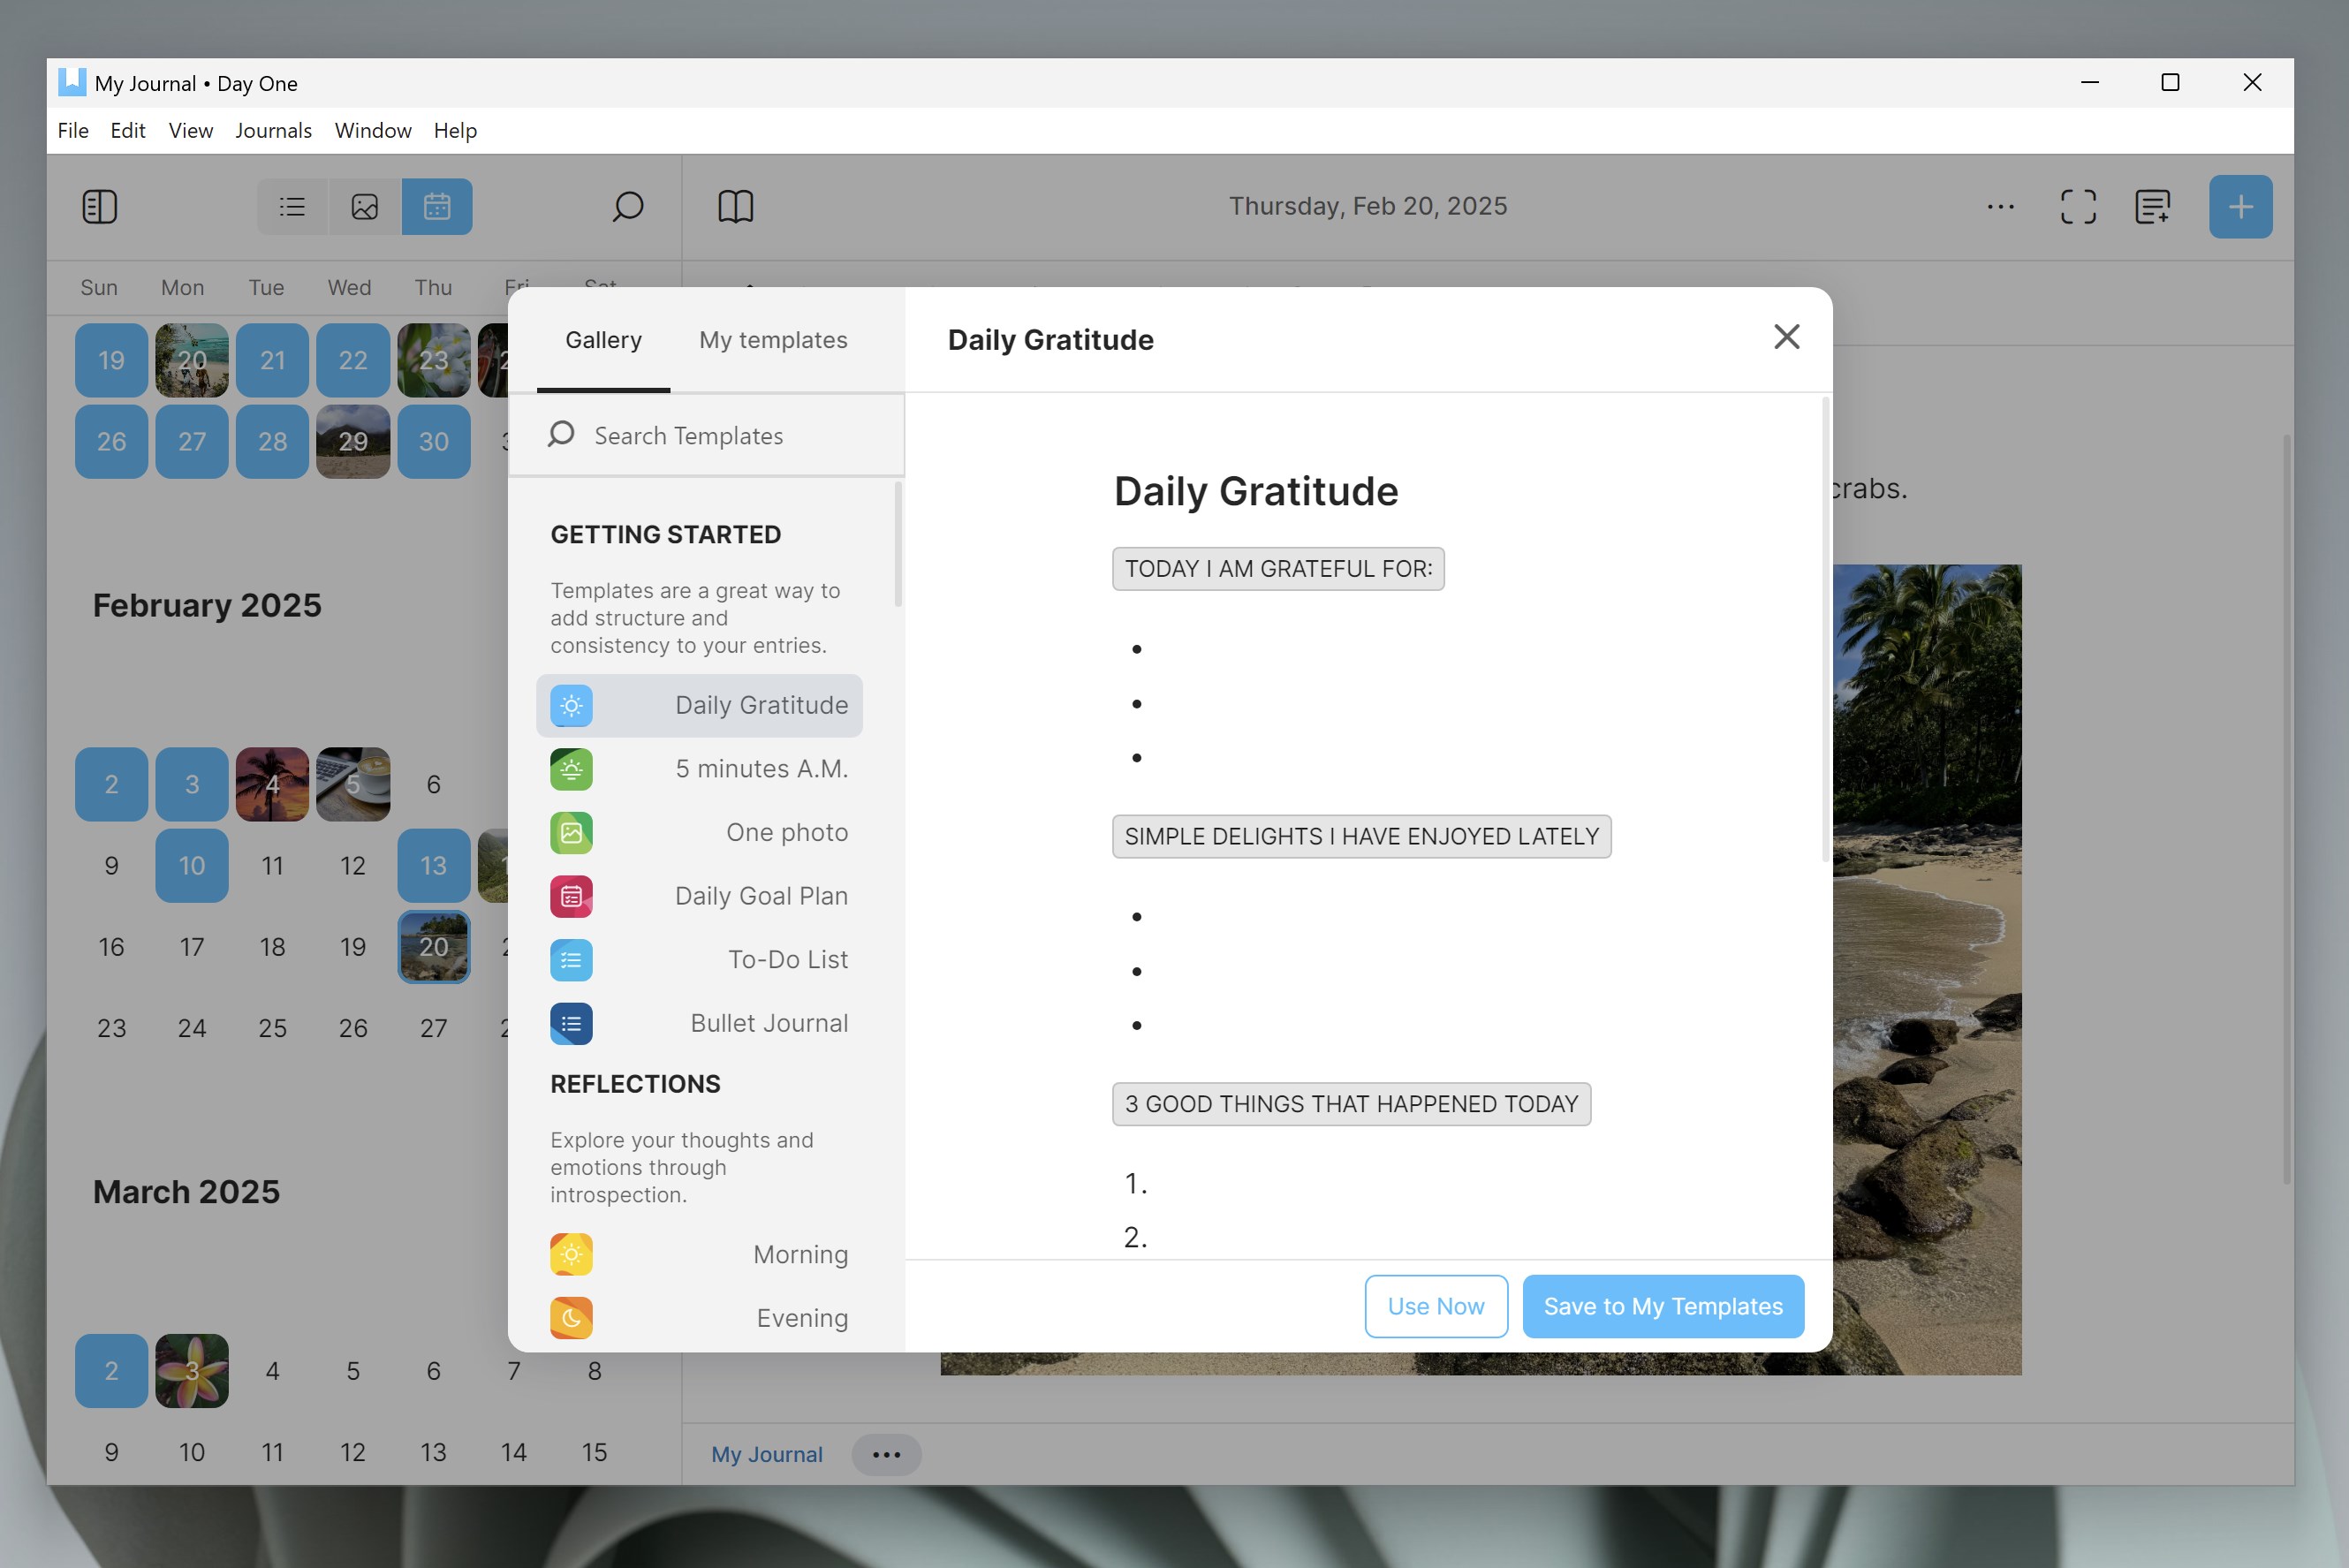The height and width of the screenshot is (1568, 2349).
Task: Save template with Save to My Templates
Action: tap(1662, 1306)
